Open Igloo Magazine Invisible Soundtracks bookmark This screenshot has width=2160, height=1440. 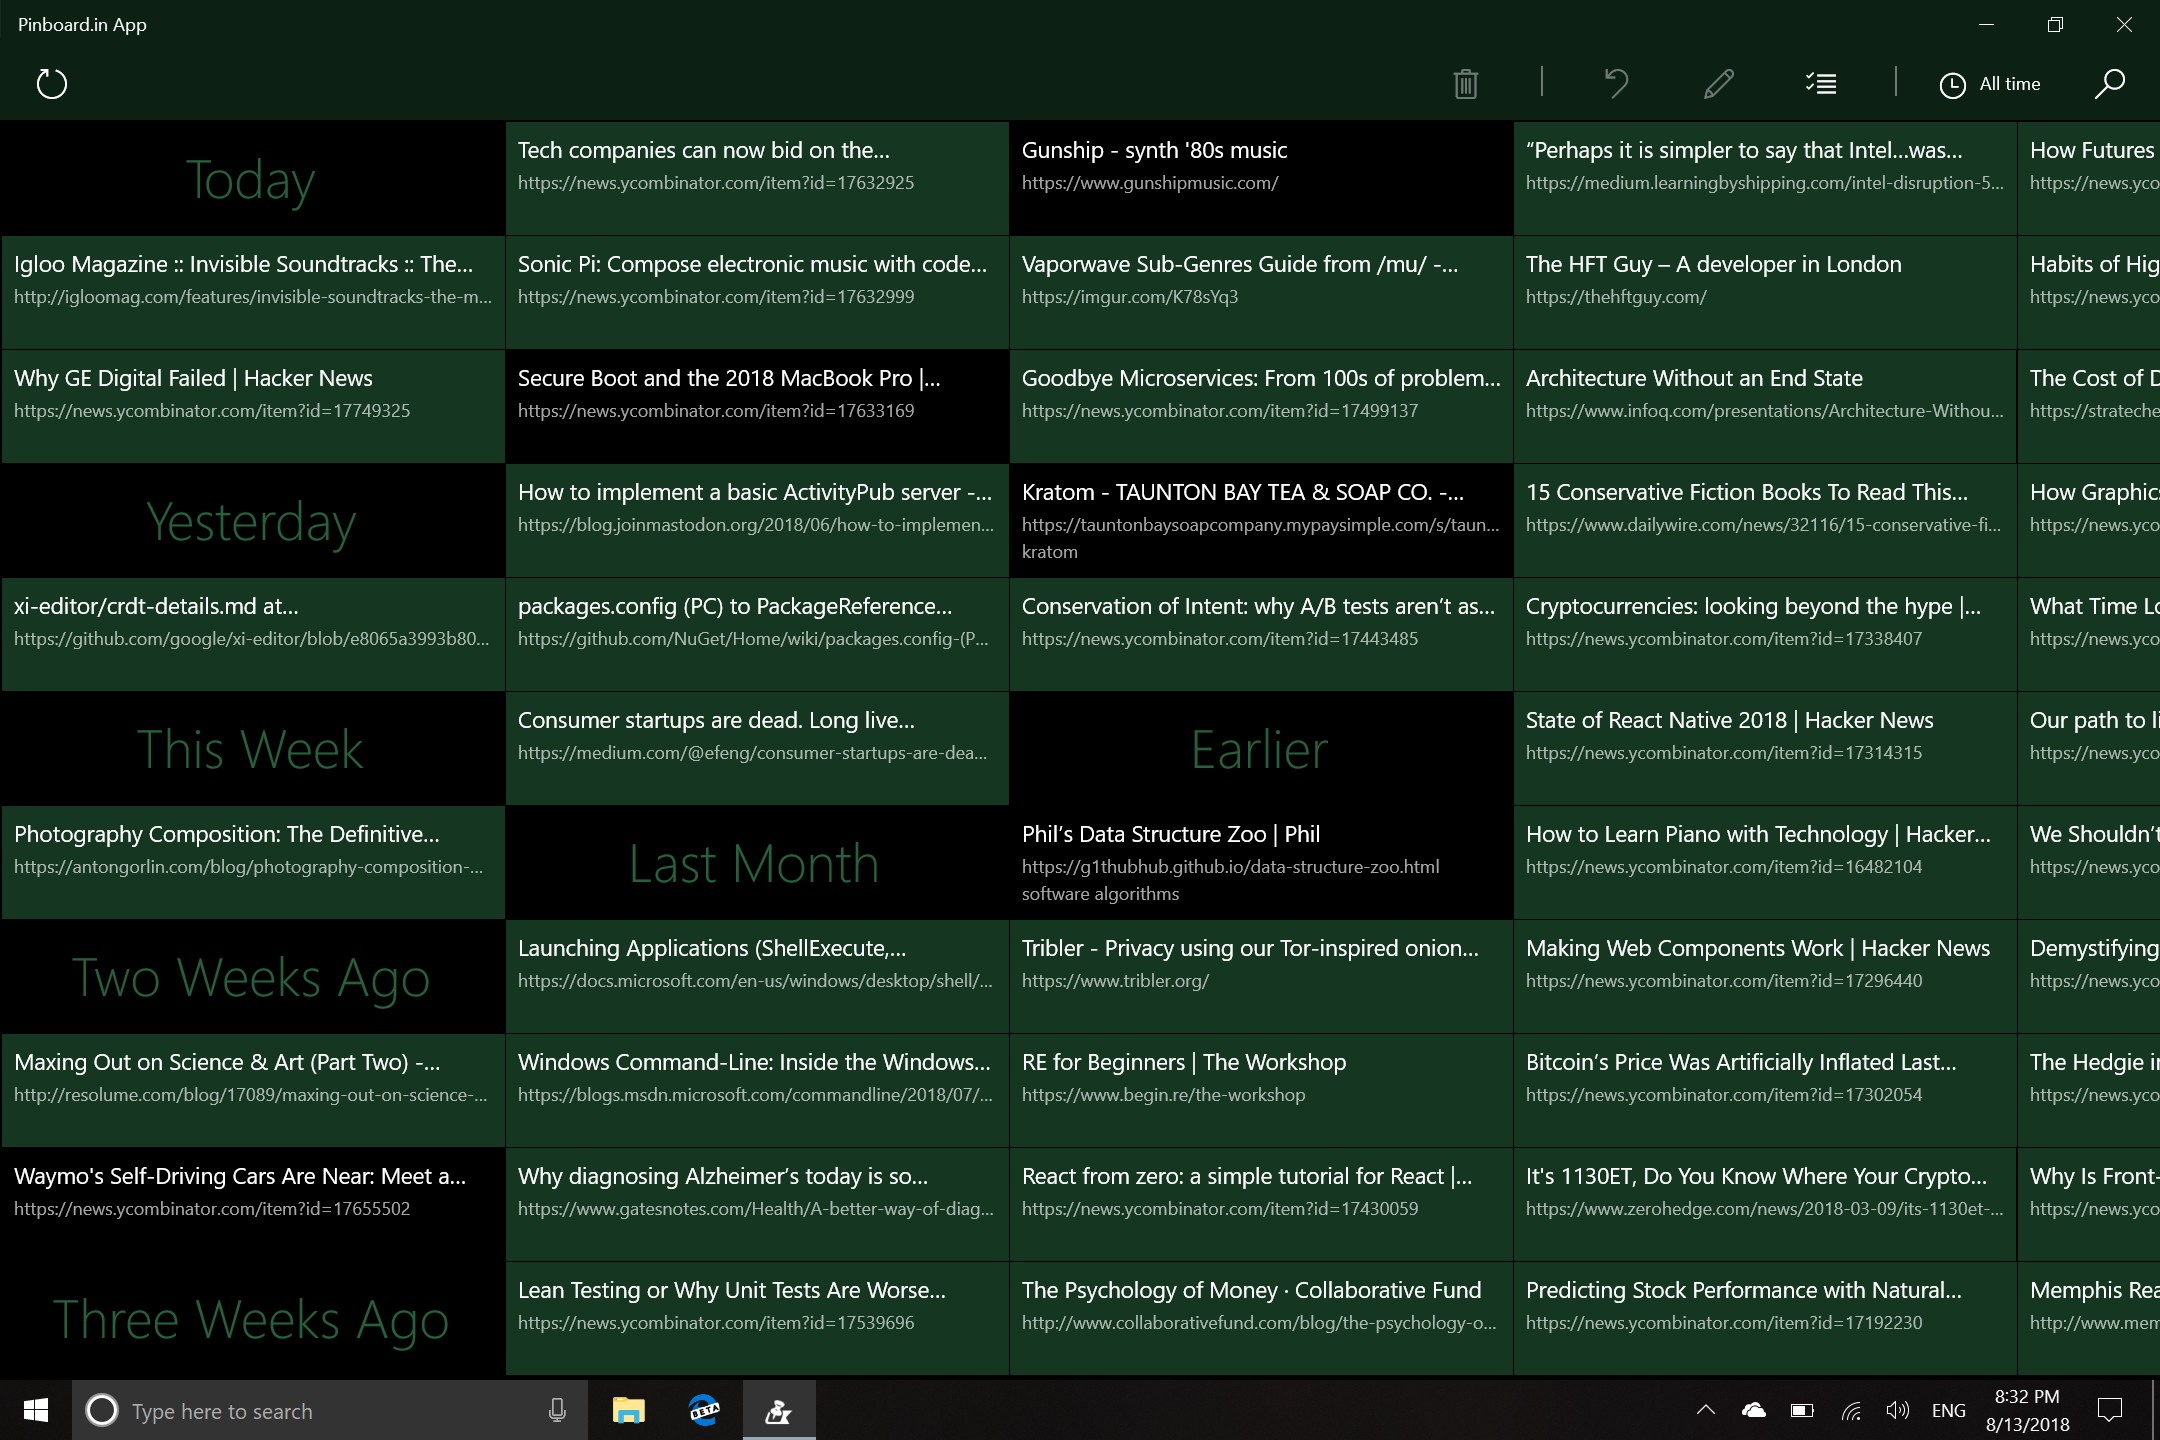[252, 293]
